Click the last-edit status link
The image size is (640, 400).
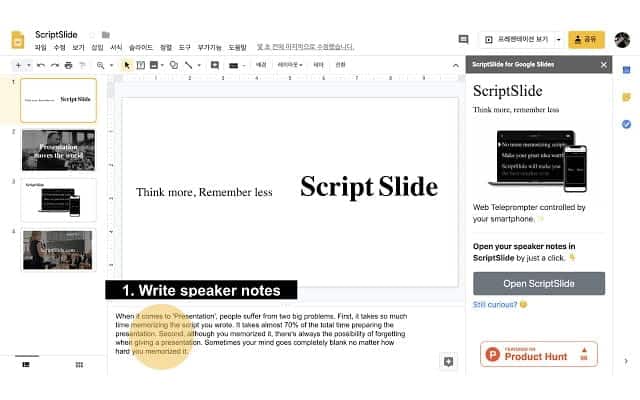[305, 47]
